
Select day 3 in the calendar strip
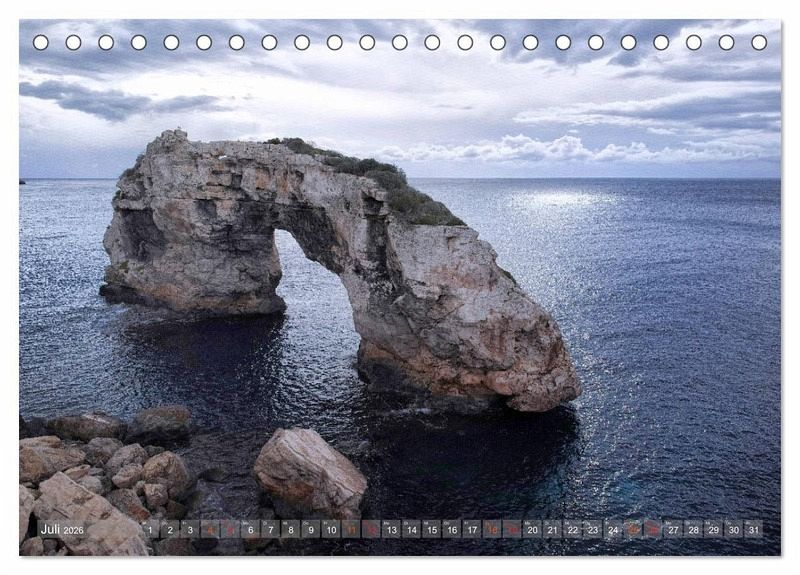190,529
